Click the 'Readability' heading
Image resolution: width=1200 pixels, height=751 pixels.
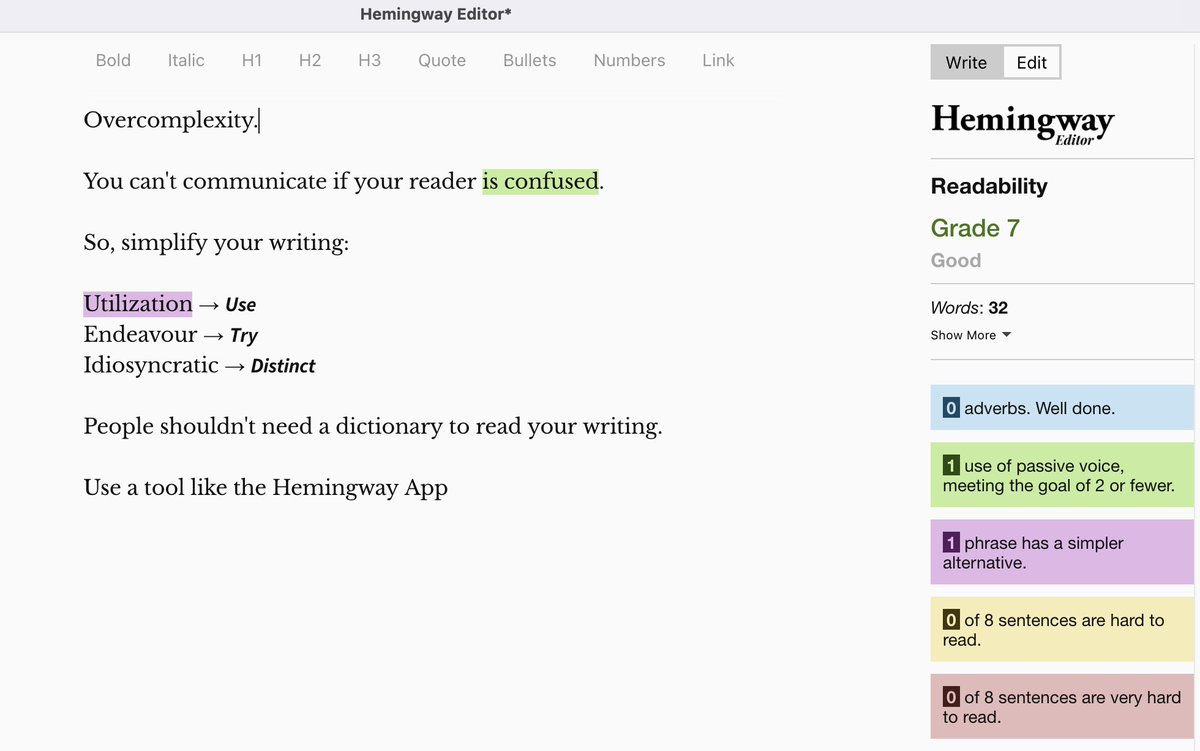(x=989, y=186)
